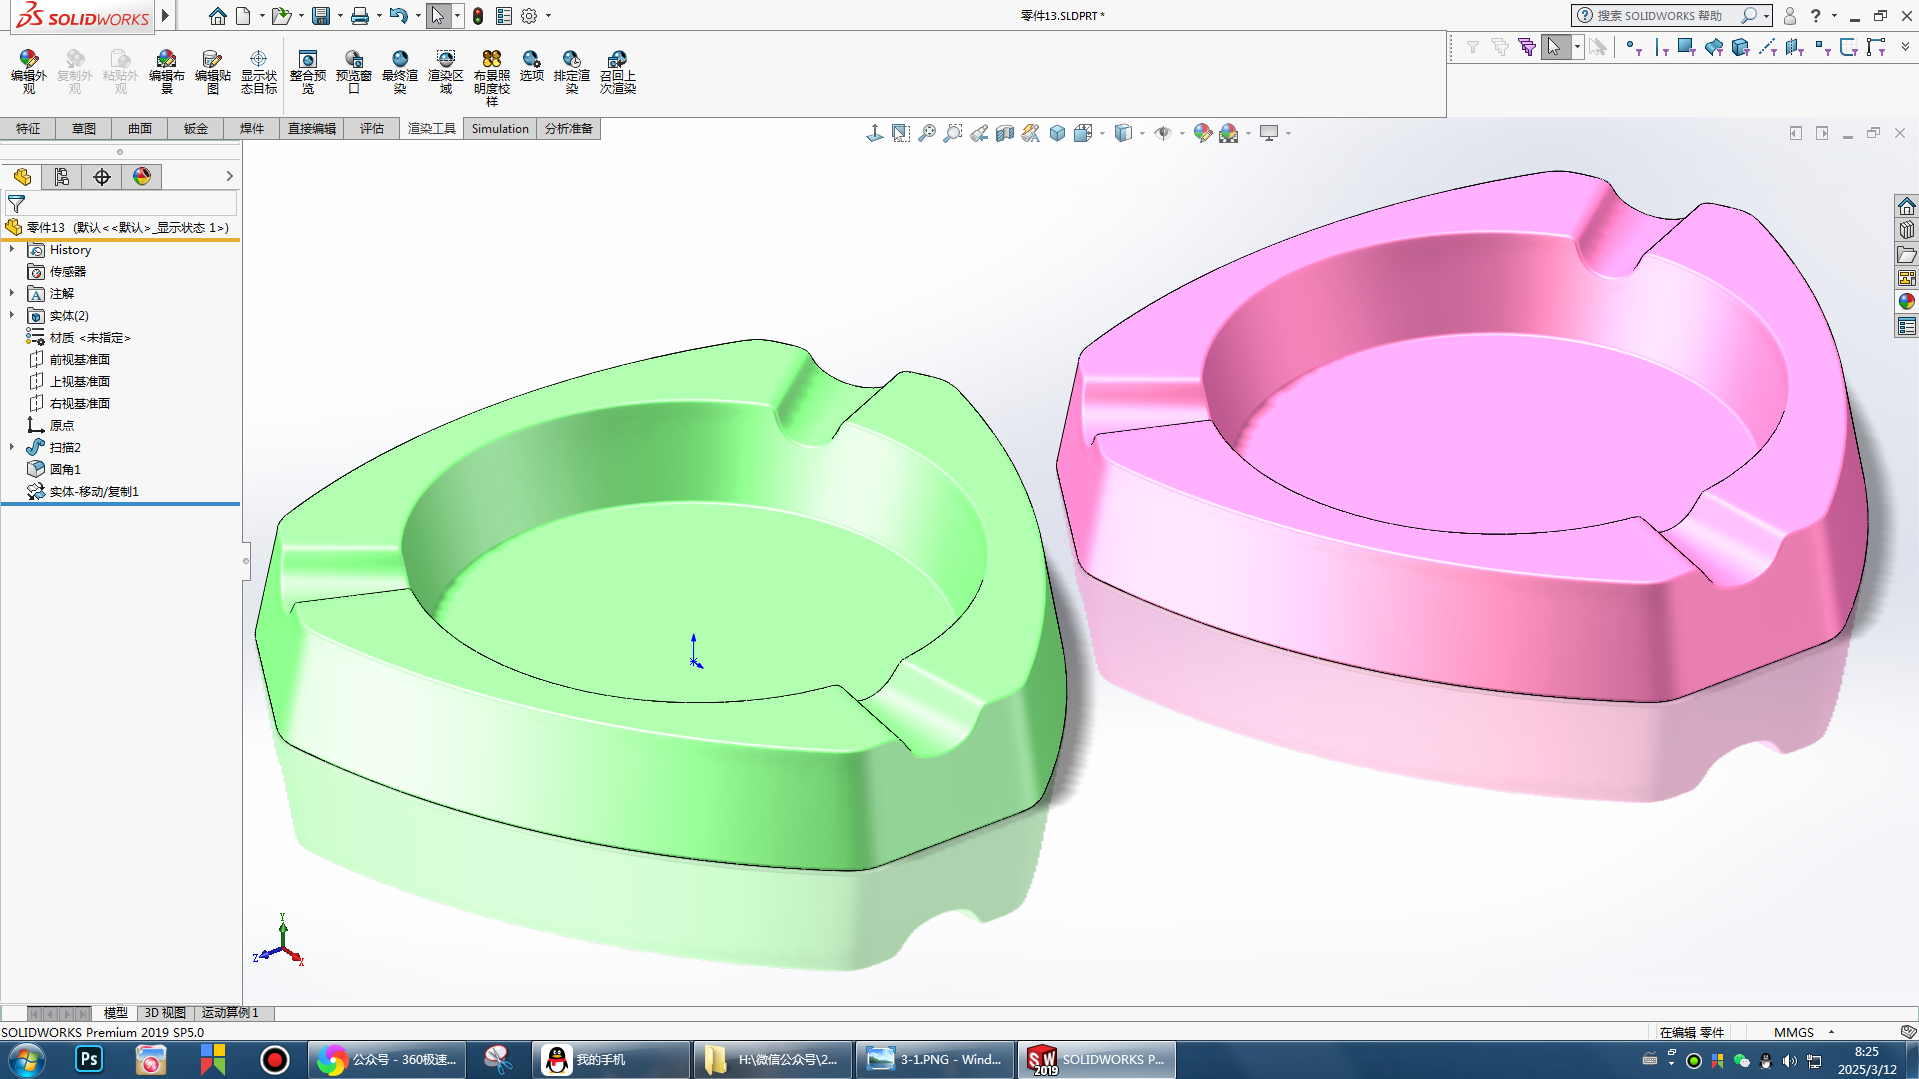Image resolution: width=1919 pixels, height=1079 pixels.
Task: Open Edit Scene (编辑布景)
Action: (166, 72)
